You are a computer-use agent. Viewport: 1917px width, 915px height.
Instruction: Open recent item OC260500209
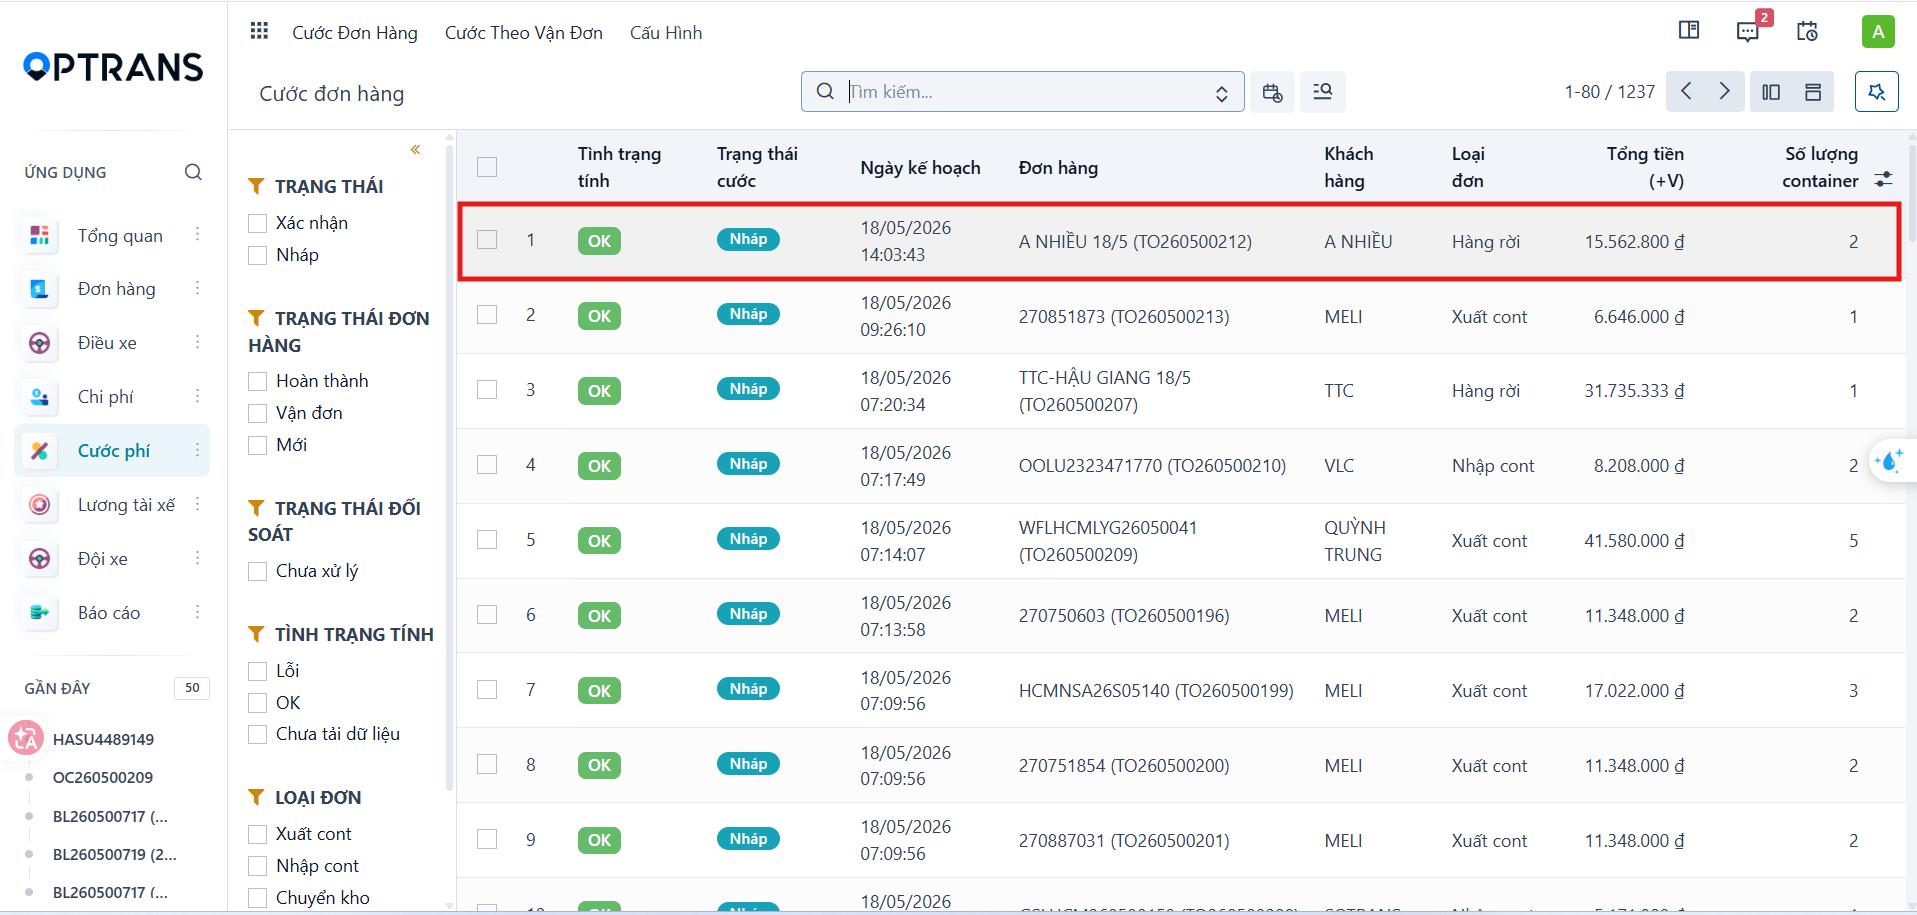coord(103,777)
